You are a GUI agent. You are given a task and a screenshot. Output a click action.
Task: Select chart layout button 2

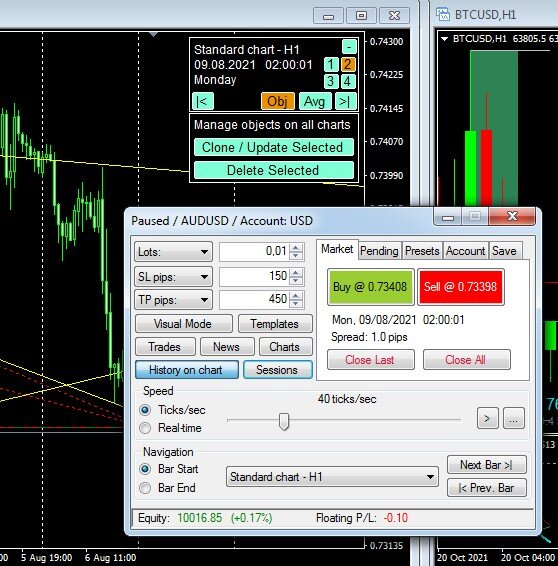348,65
